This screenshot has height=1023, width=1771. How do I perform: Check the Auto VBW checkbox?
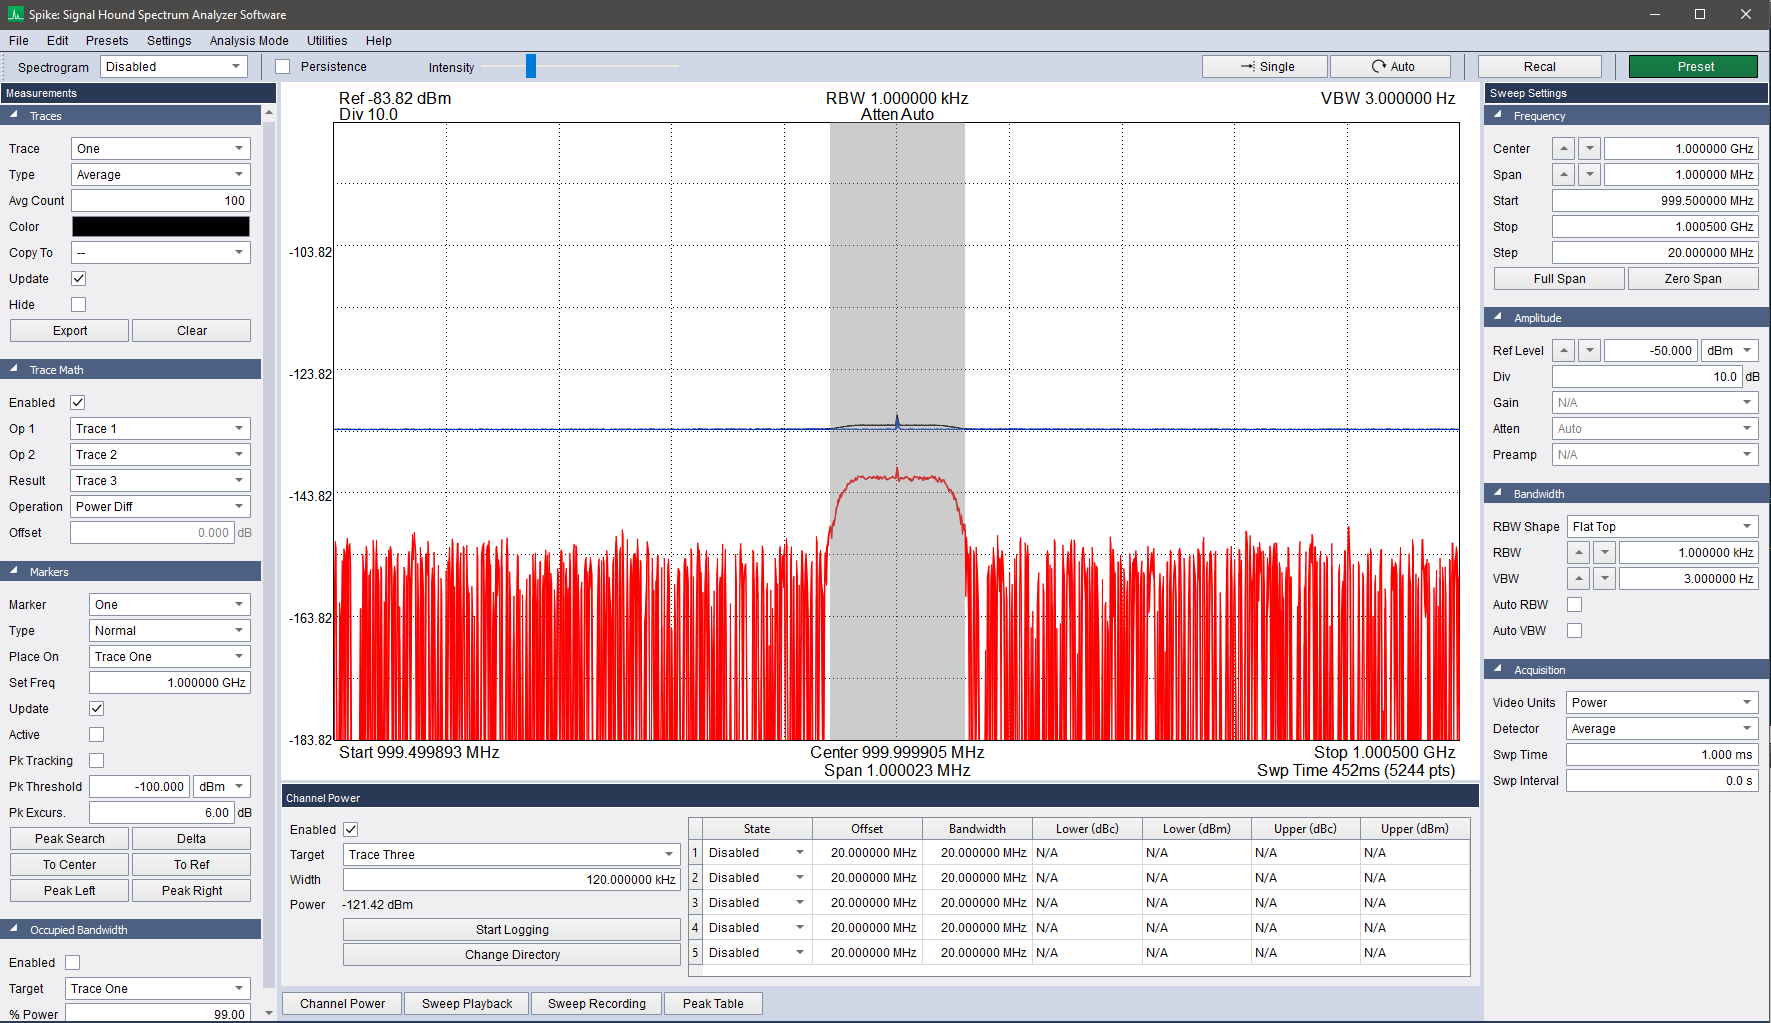click(1575, 631)
